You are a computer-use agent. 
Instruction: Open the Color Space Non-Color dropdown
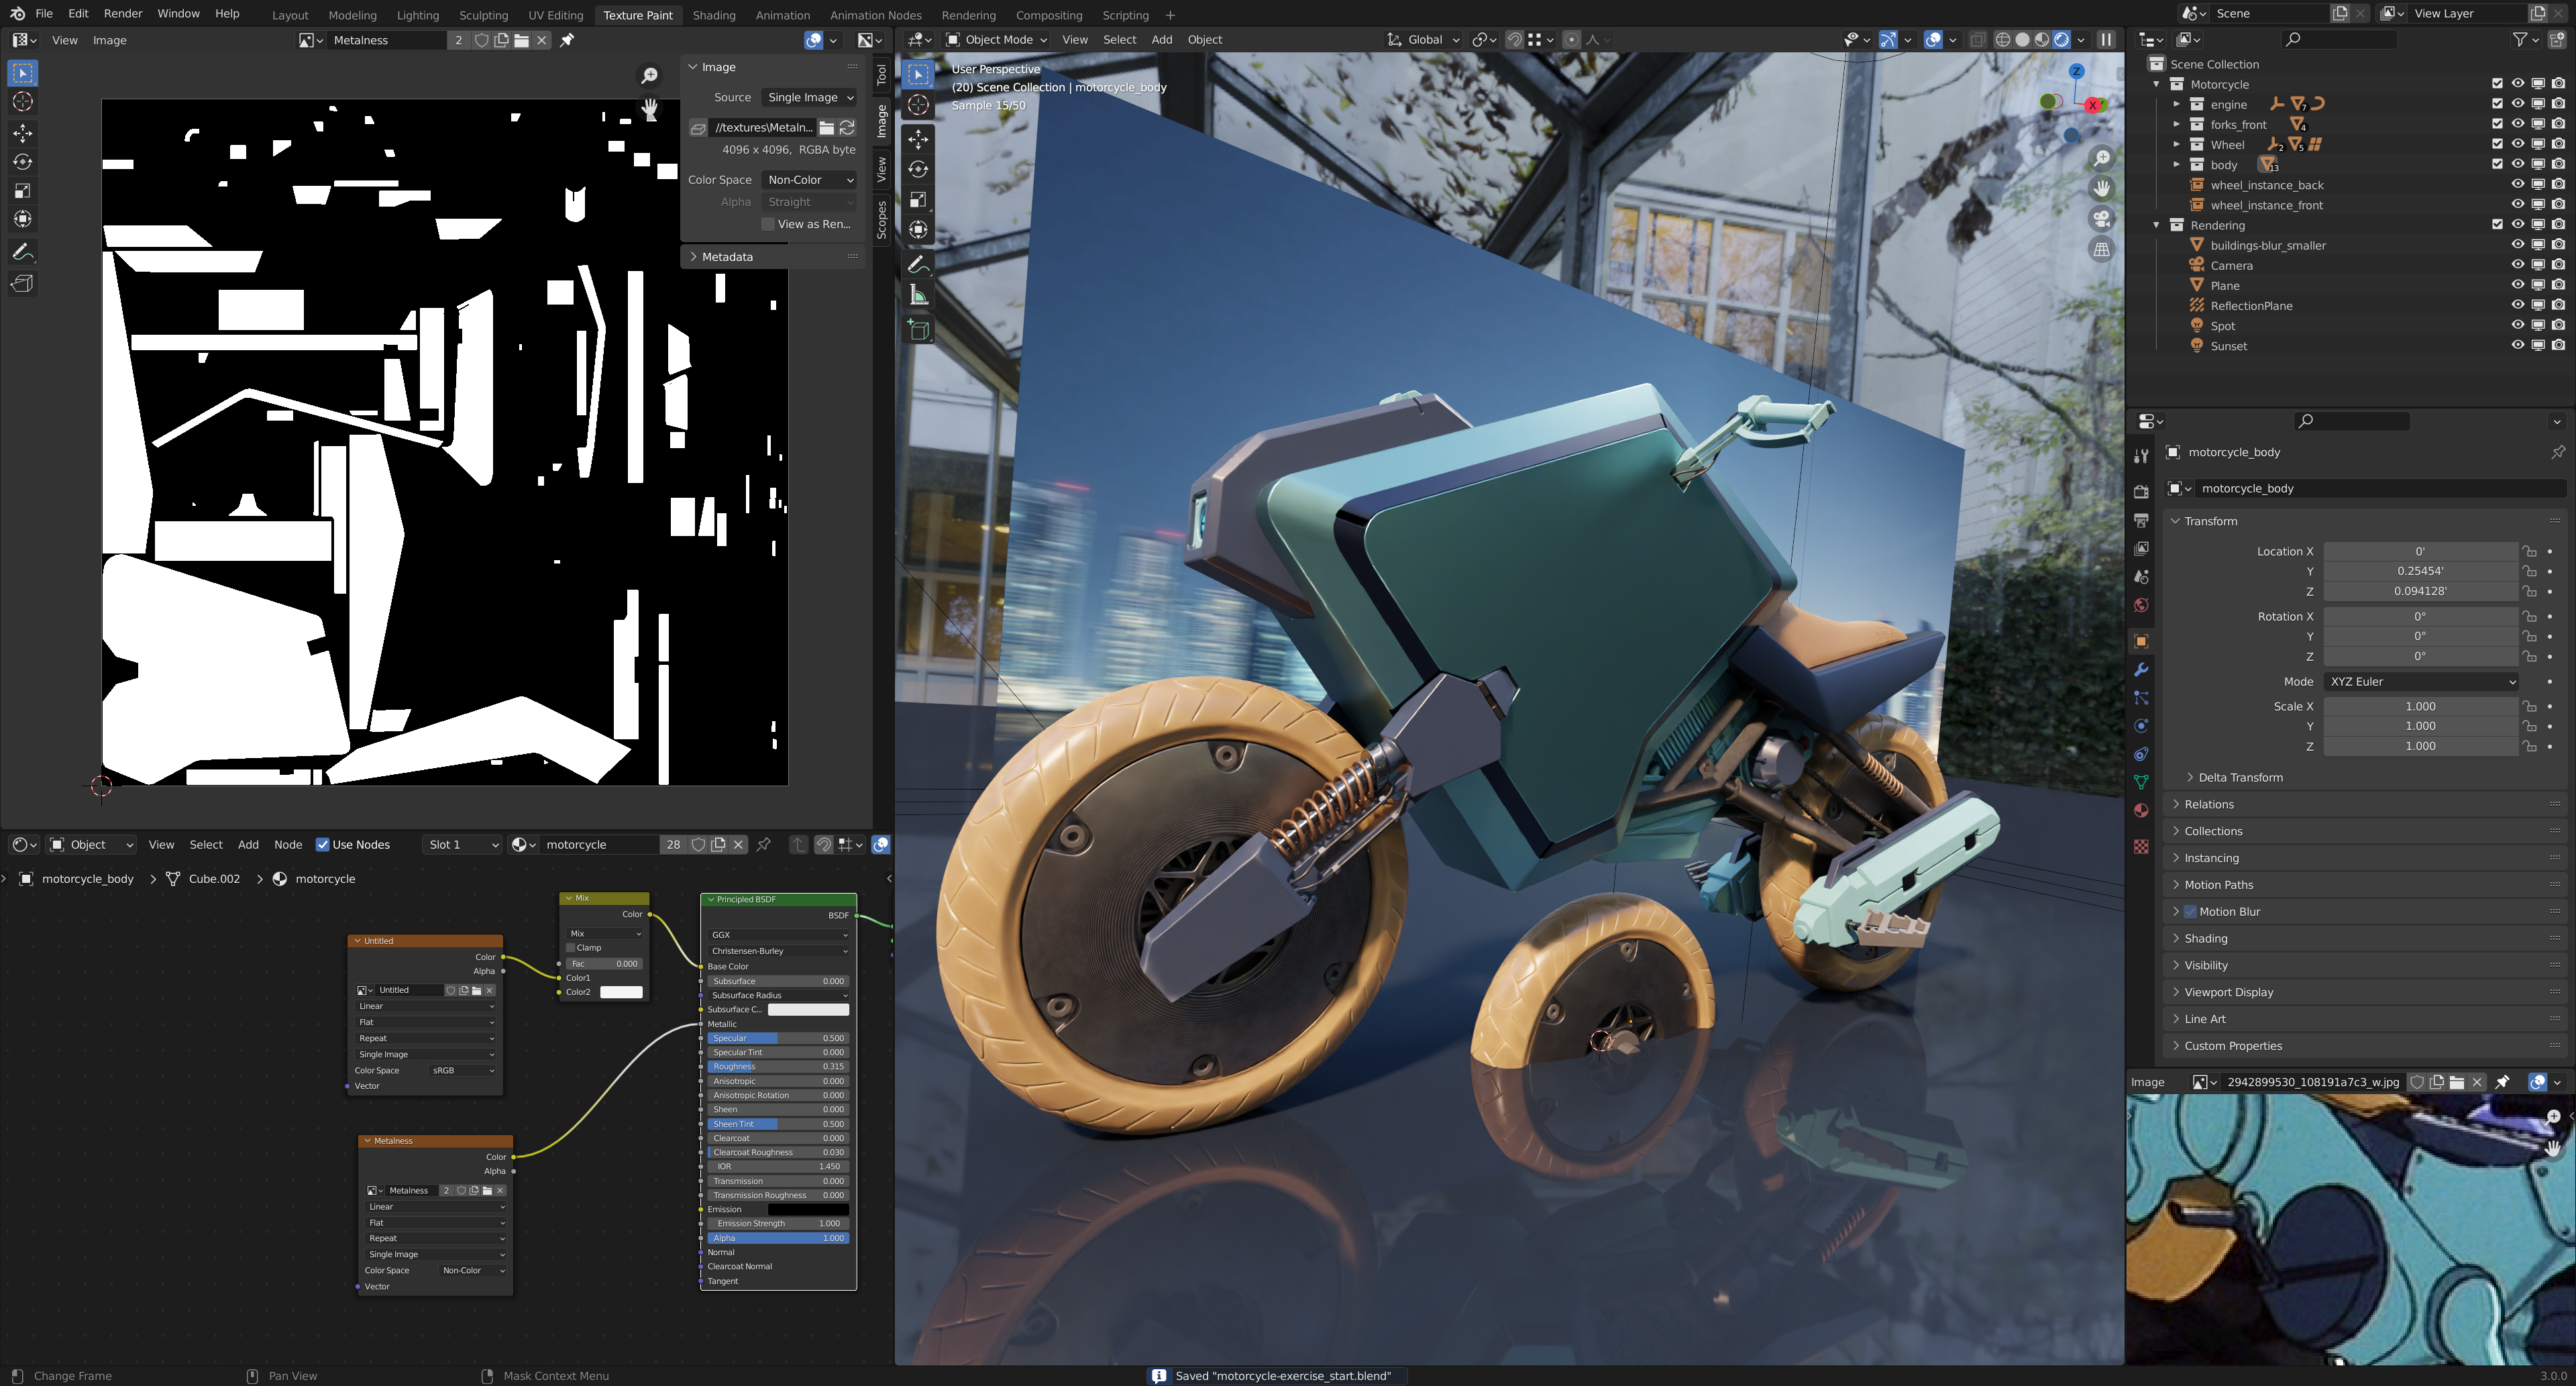tap(809, 180)
